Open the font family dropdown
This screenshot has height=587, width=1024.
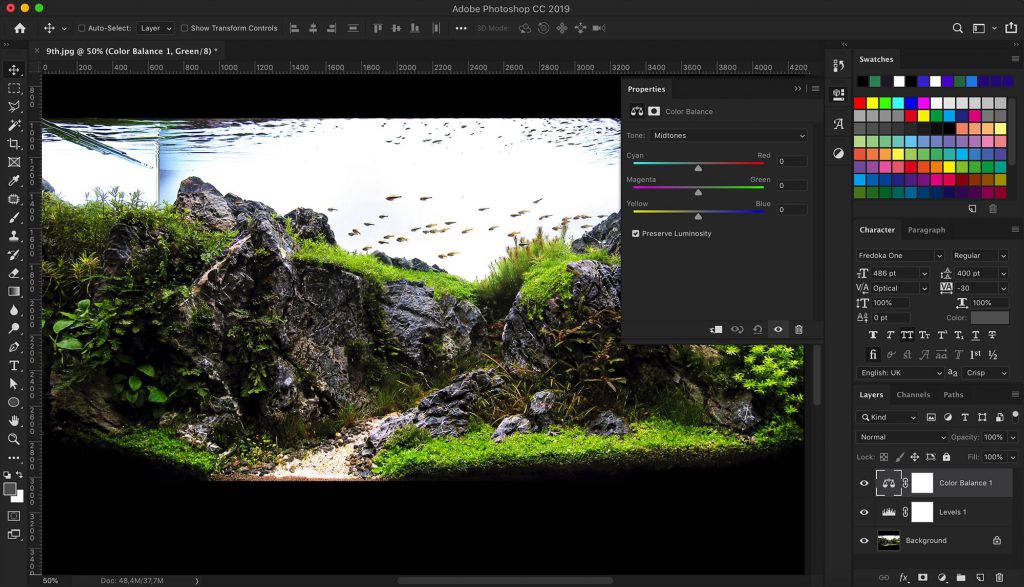(x=895, y=255)
